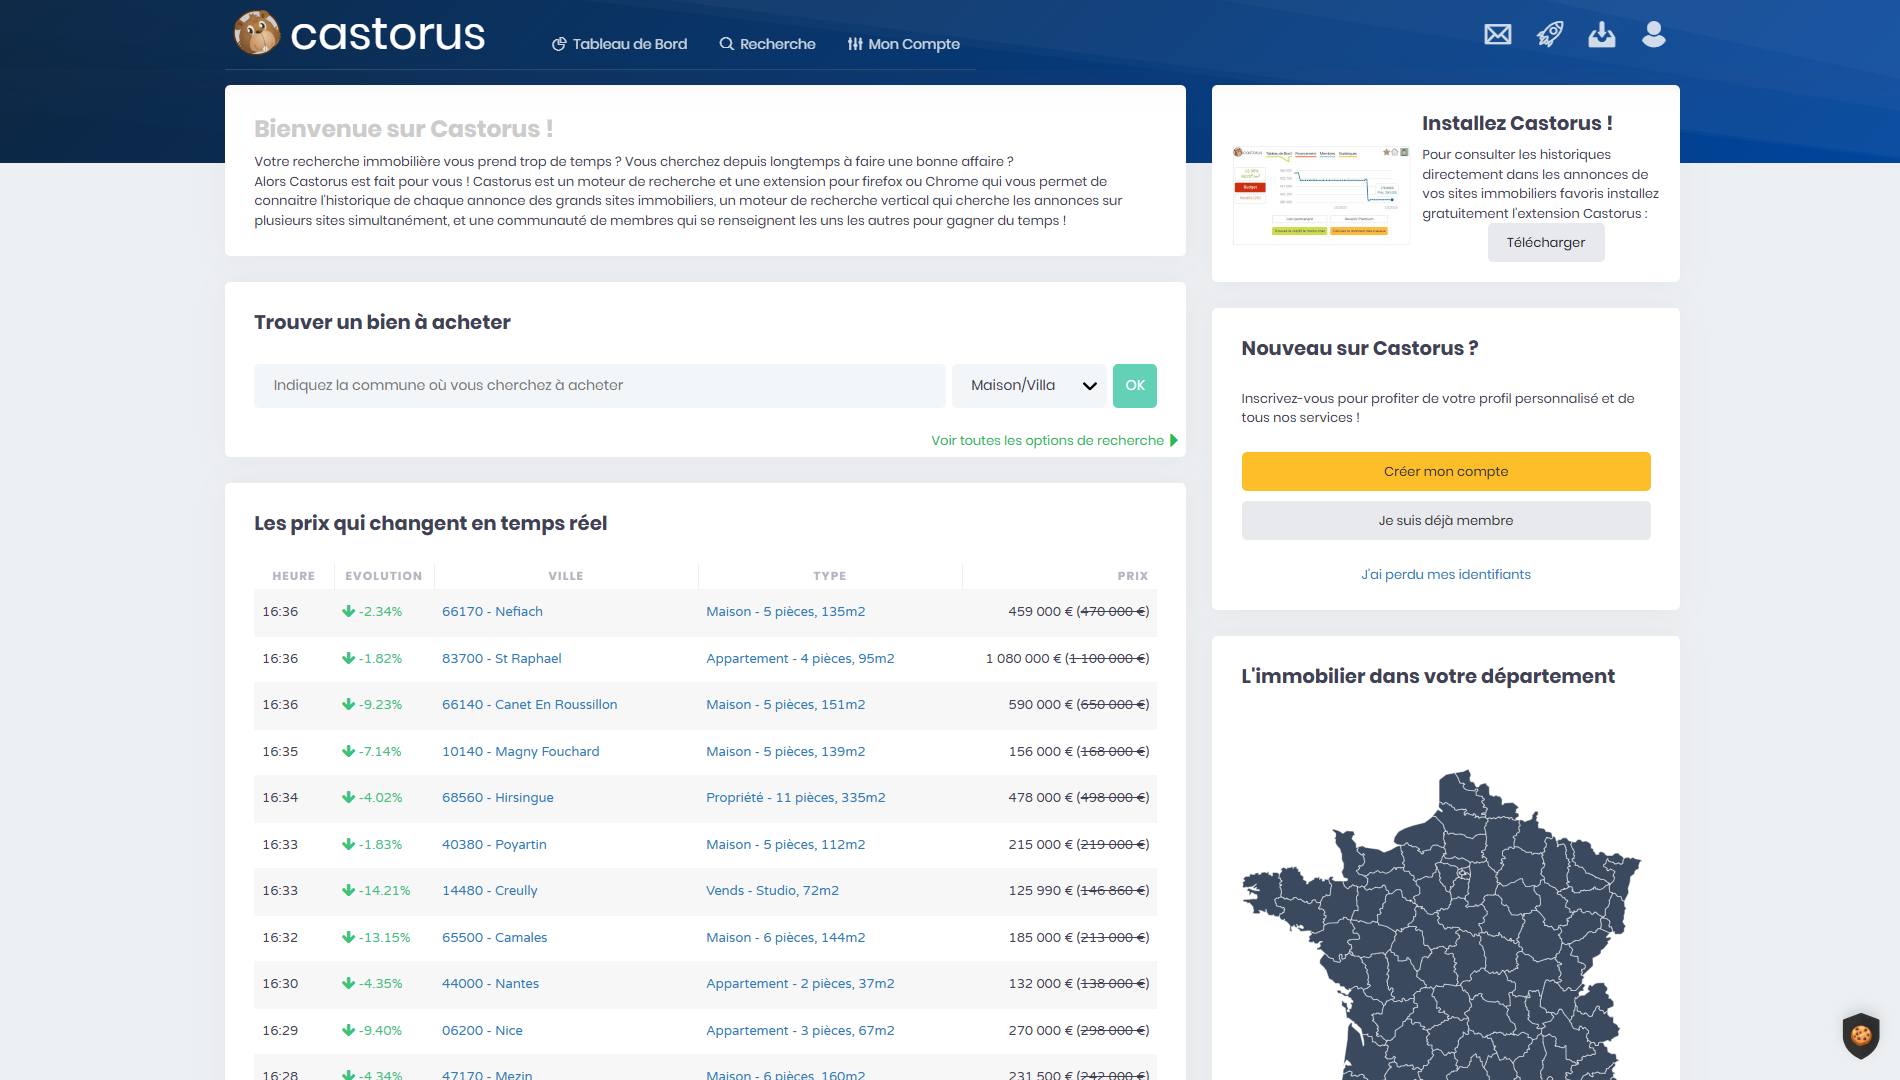This screenshot has width=1900, height=1080.
Task: Click the download extension tray icon
Action: point(1601,35)
